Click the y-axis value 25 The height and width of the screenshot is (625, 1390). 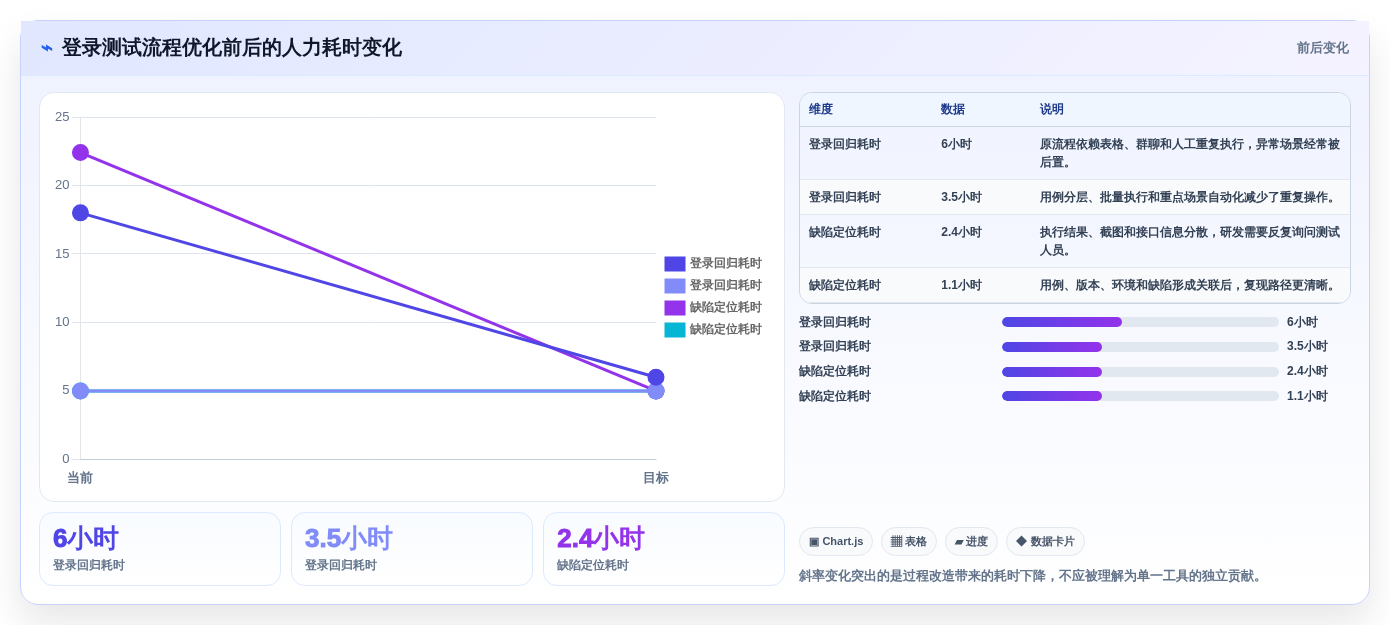pos(62,117)
